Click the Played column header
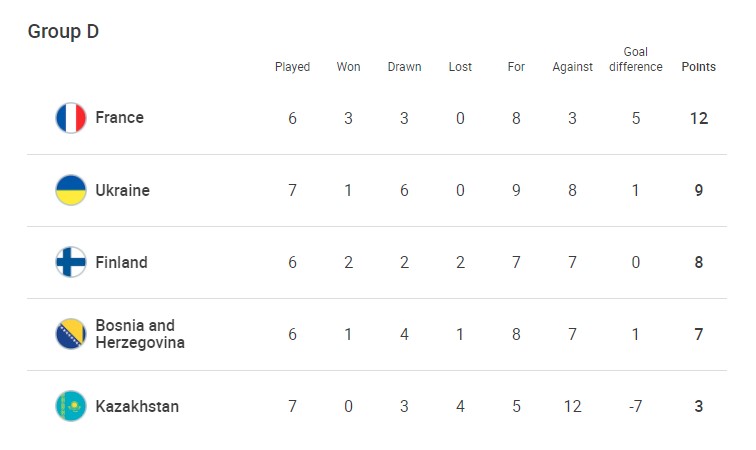Viewport: 756px width, 450px height. tap(292, 67)
